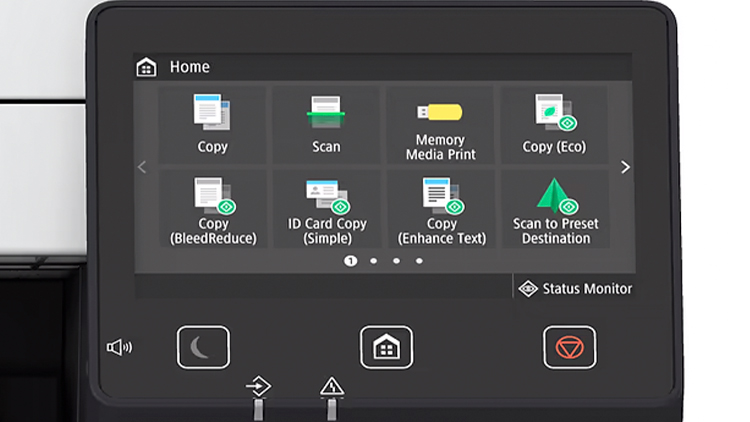This screenshot has height=422, width=750.
Task: Start ID Card Copy (Simple)
Action: click(326, 210)
